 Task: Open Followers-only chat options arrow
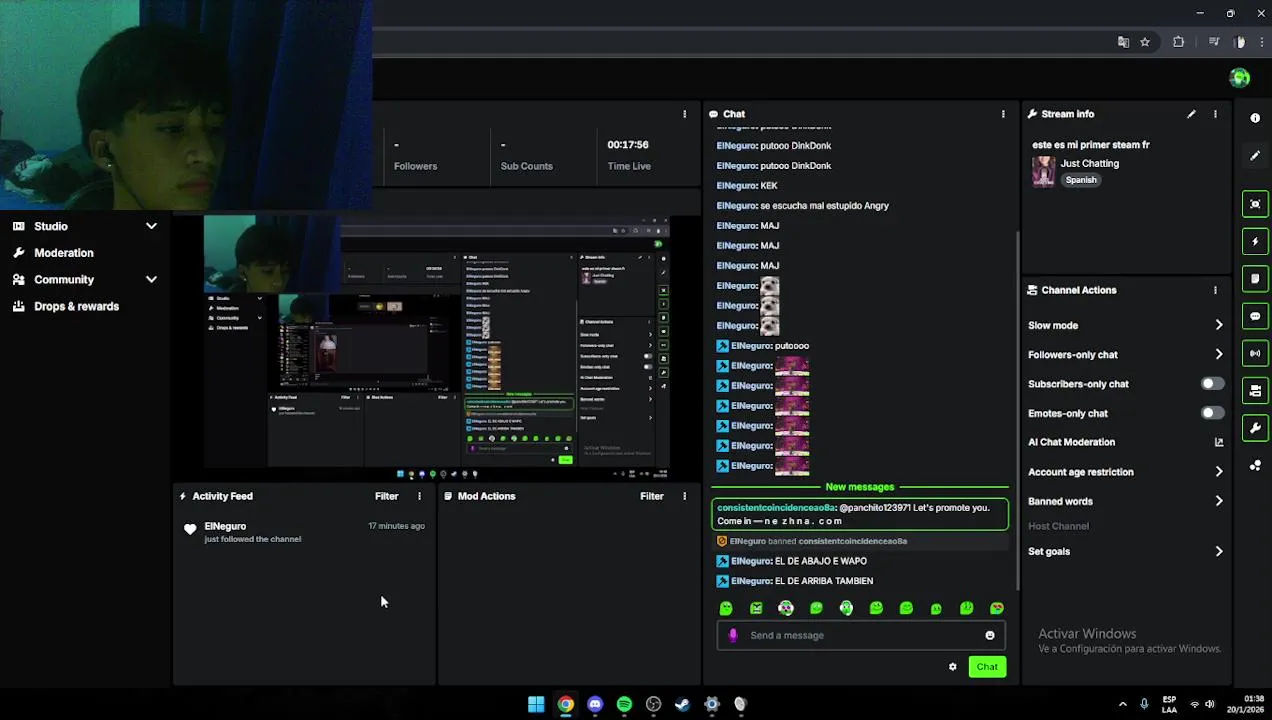(x=1218, y=354)
